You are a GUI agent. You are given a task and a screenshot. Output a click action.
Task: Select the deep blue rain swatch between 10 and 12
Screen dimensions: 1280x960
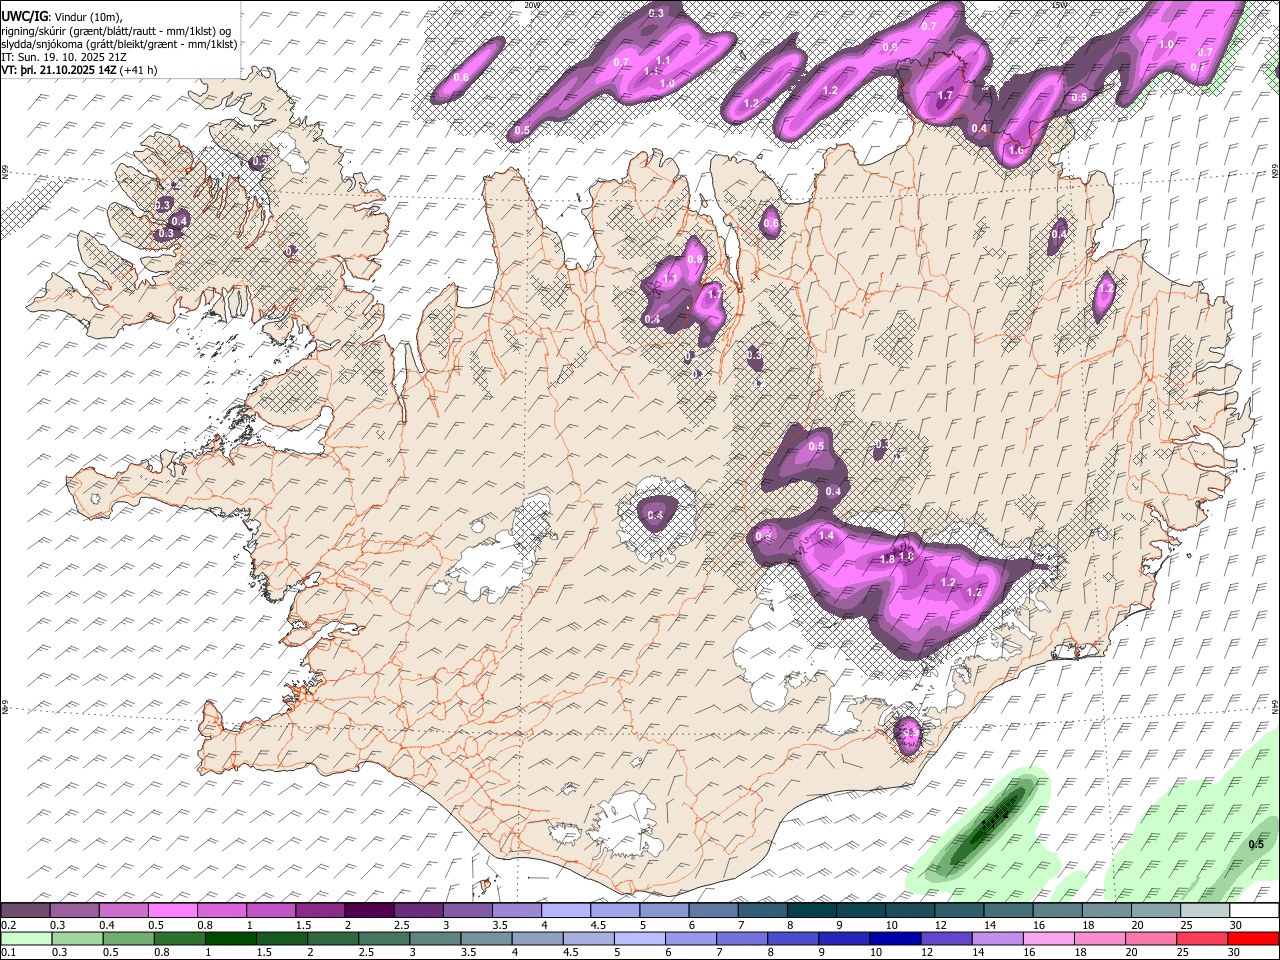pos(894,938)
